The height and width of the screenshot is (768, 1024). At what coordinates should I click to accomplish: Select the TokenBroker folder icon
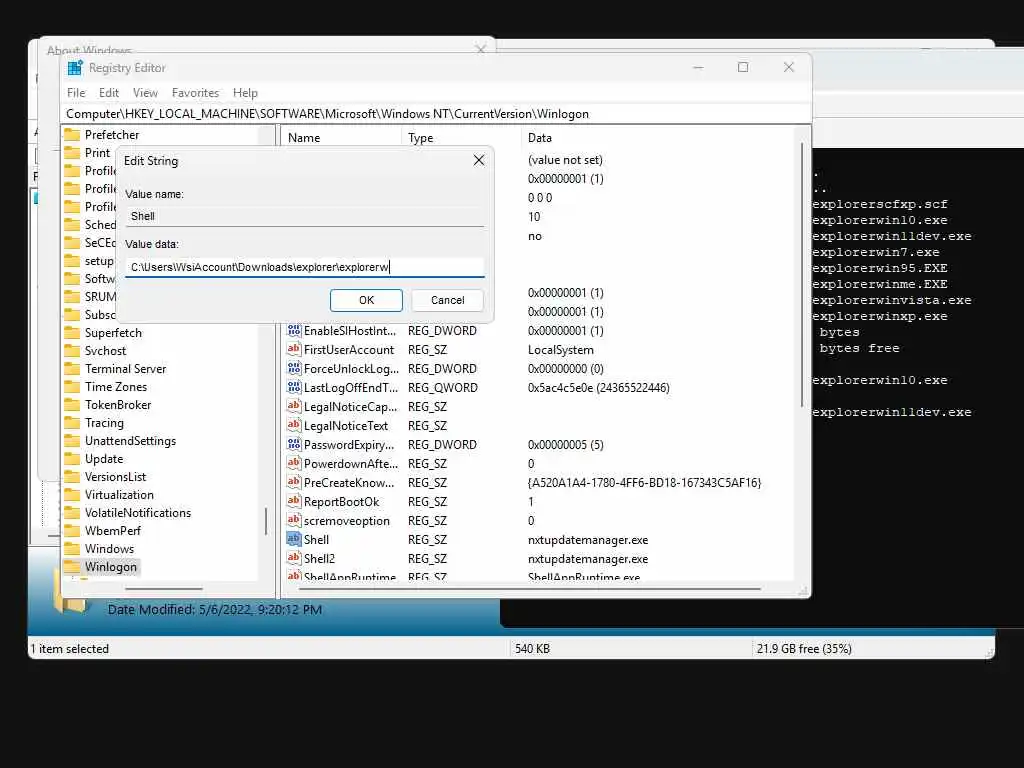(72, 405)
